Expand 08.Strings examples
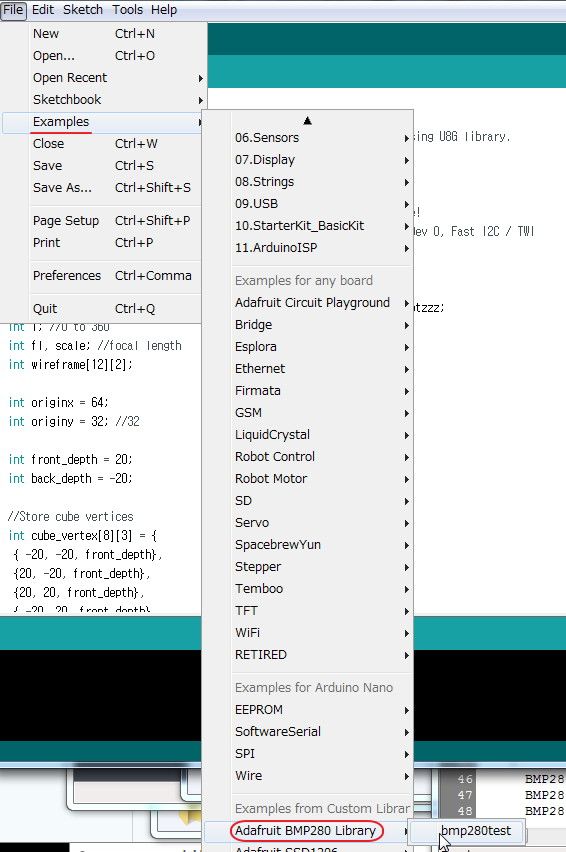This screenshot has width=566, height=852. coord(308,181)
